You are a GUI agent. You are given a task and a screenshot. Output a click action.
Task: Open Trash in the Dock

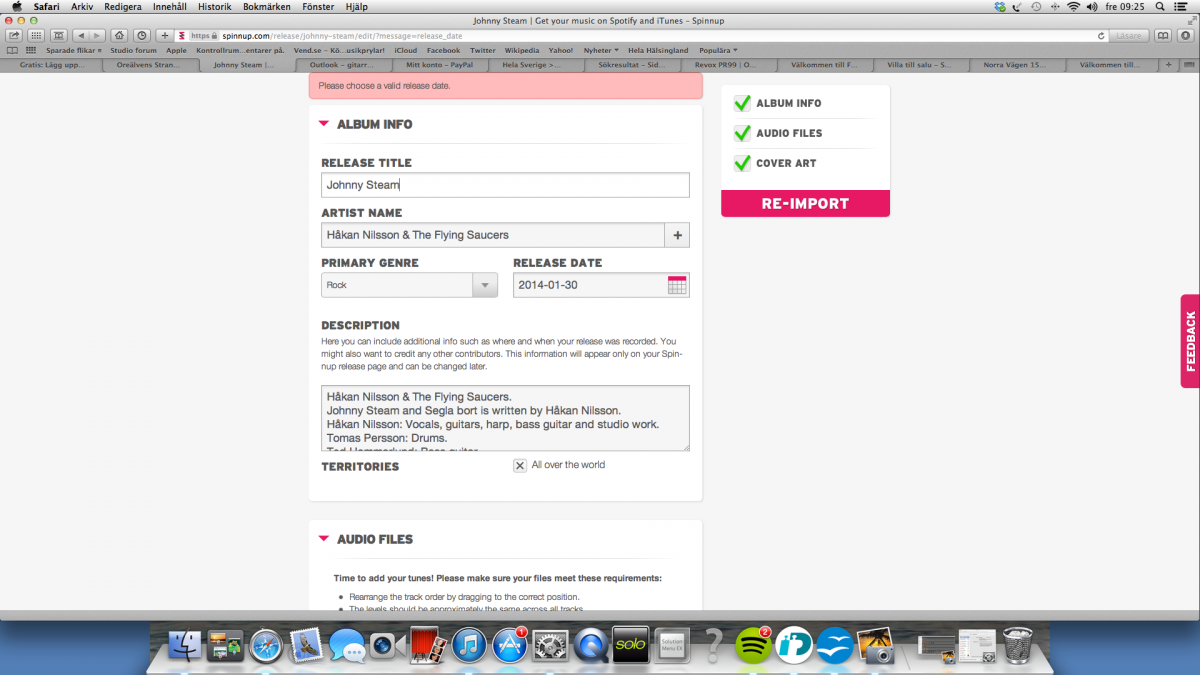click(x=1018, y=645)
